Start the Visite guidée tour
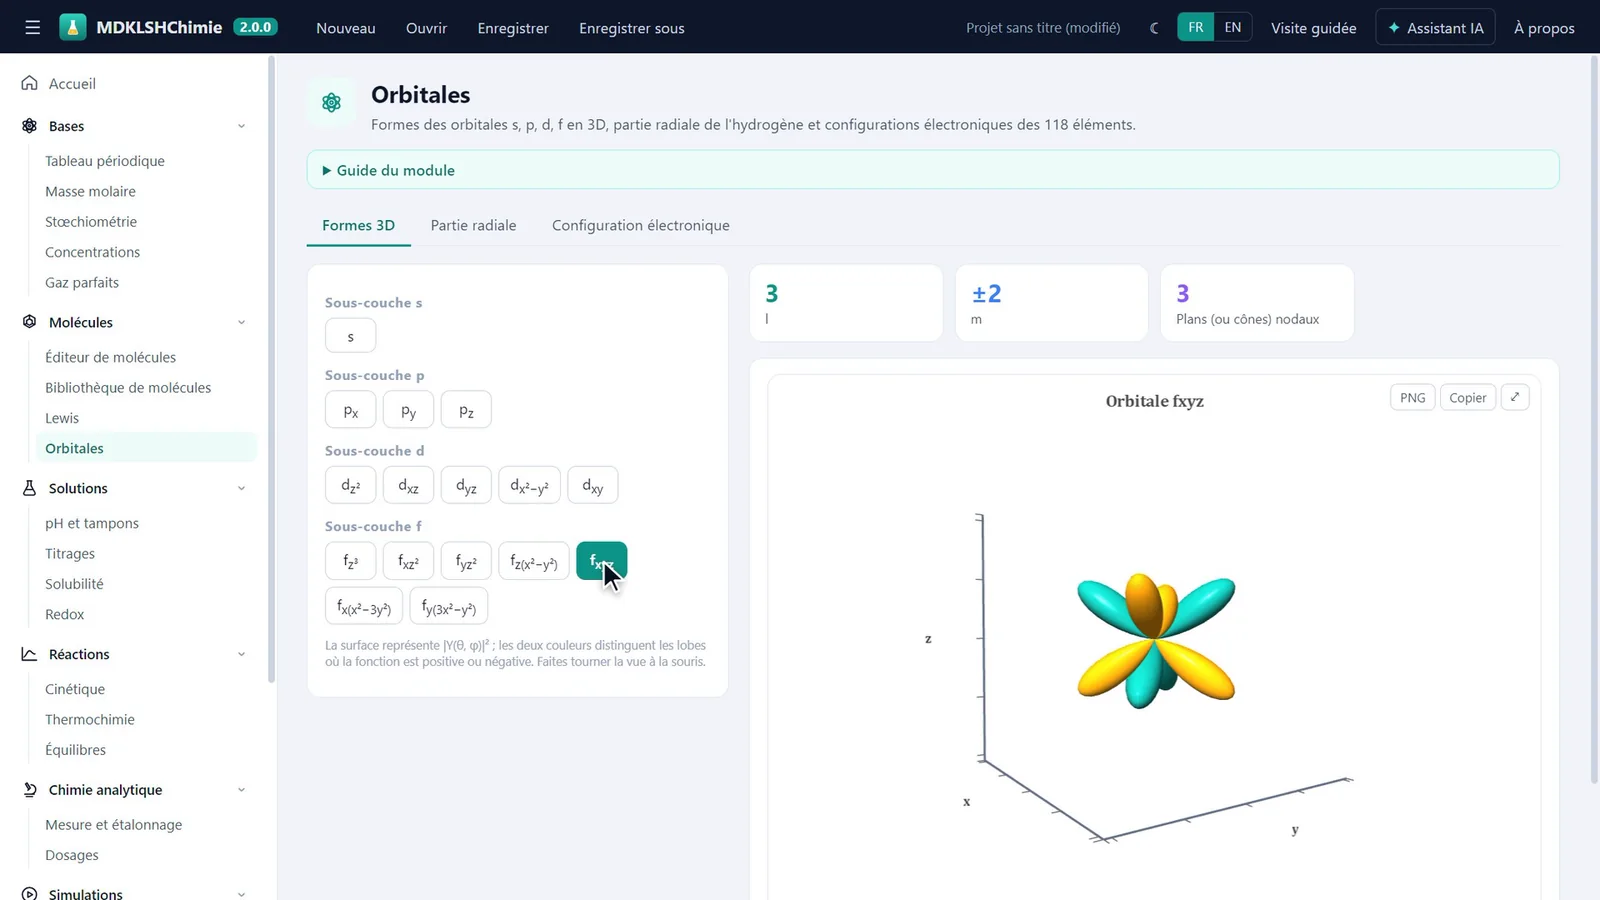The height and width of the screenshot is (900, 1600). tap(1313, 28)
